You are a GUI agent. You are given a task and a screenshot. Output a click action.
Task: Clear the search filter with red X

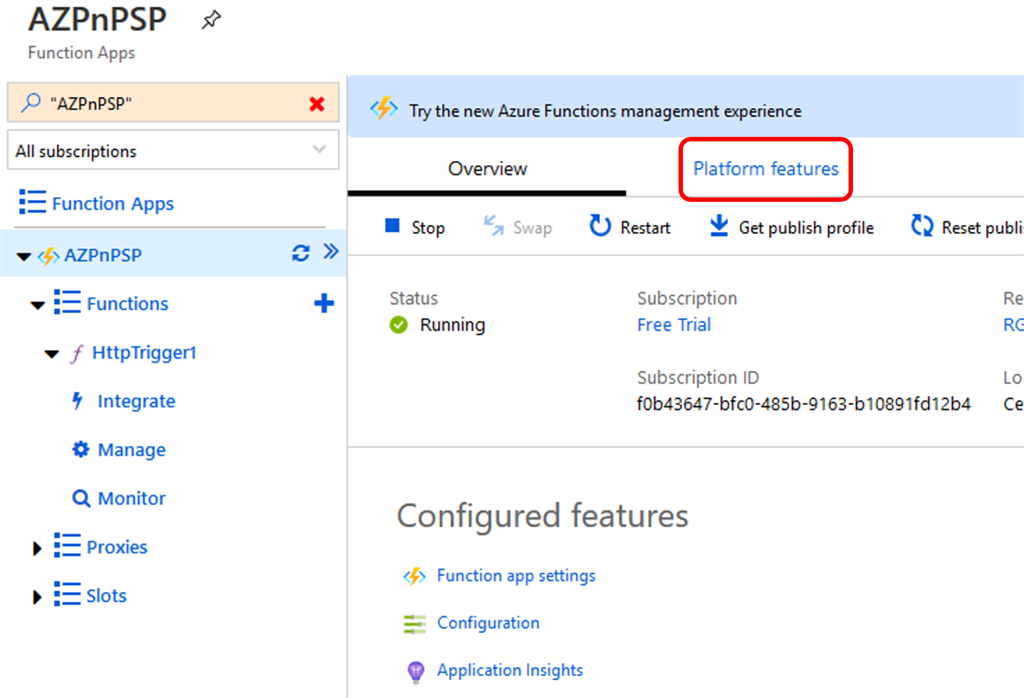pyautogui.click(x=317, y=103)
